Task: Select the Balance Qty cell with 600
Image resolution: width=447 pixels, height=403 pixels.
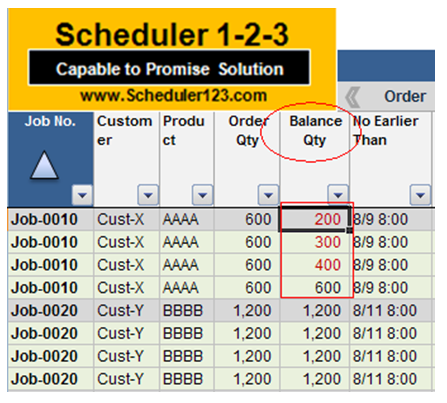Action: pyautogui.click(x=315, y=288)
